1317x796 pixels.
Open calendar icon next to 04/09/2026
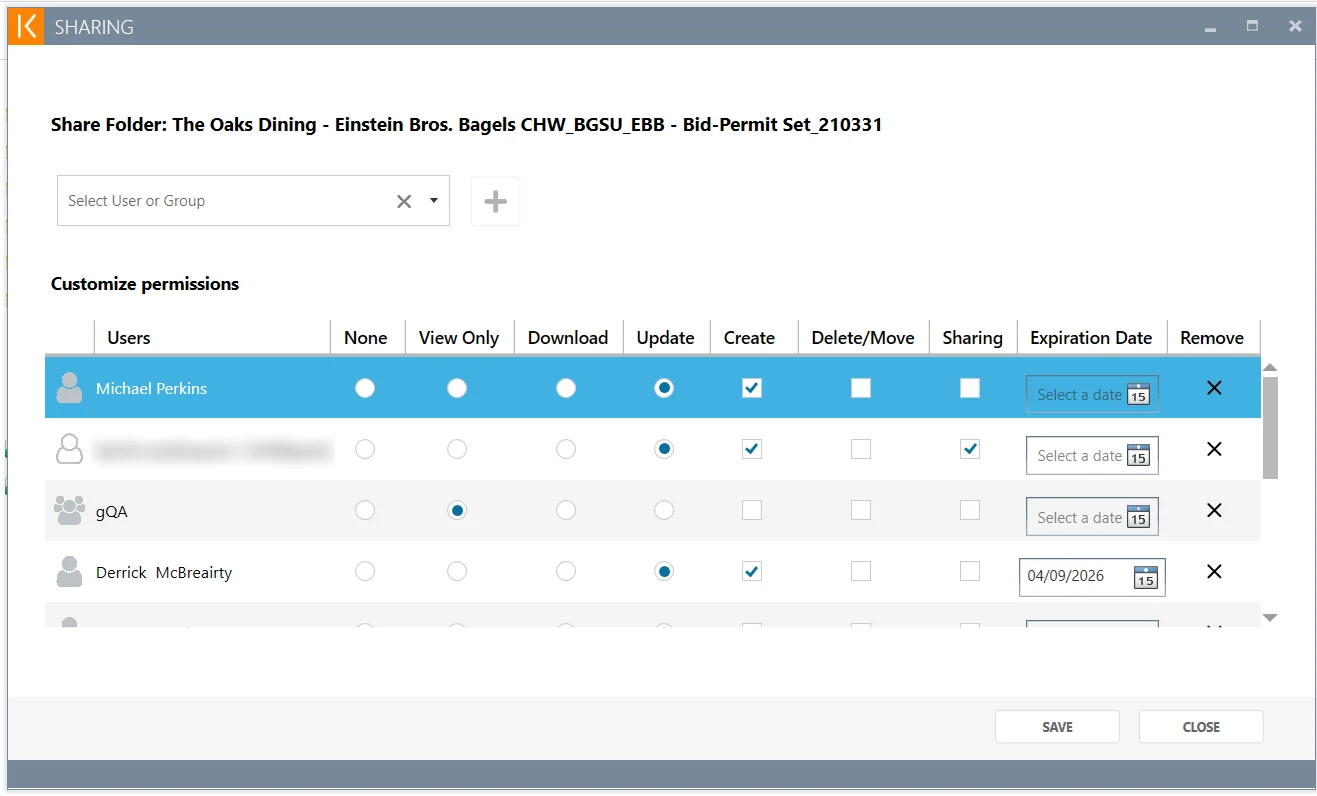pos(1145,577)
